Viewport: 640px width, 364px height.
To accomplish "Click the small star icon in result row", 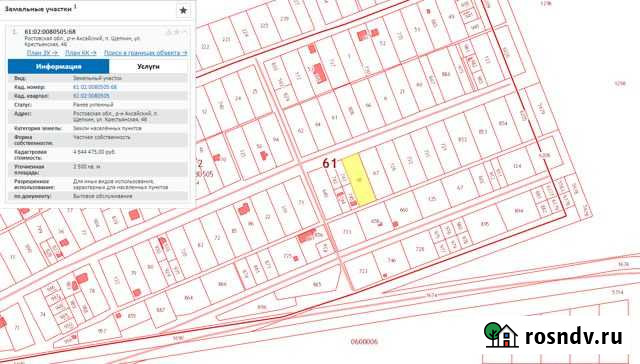I will click(177, 32).
